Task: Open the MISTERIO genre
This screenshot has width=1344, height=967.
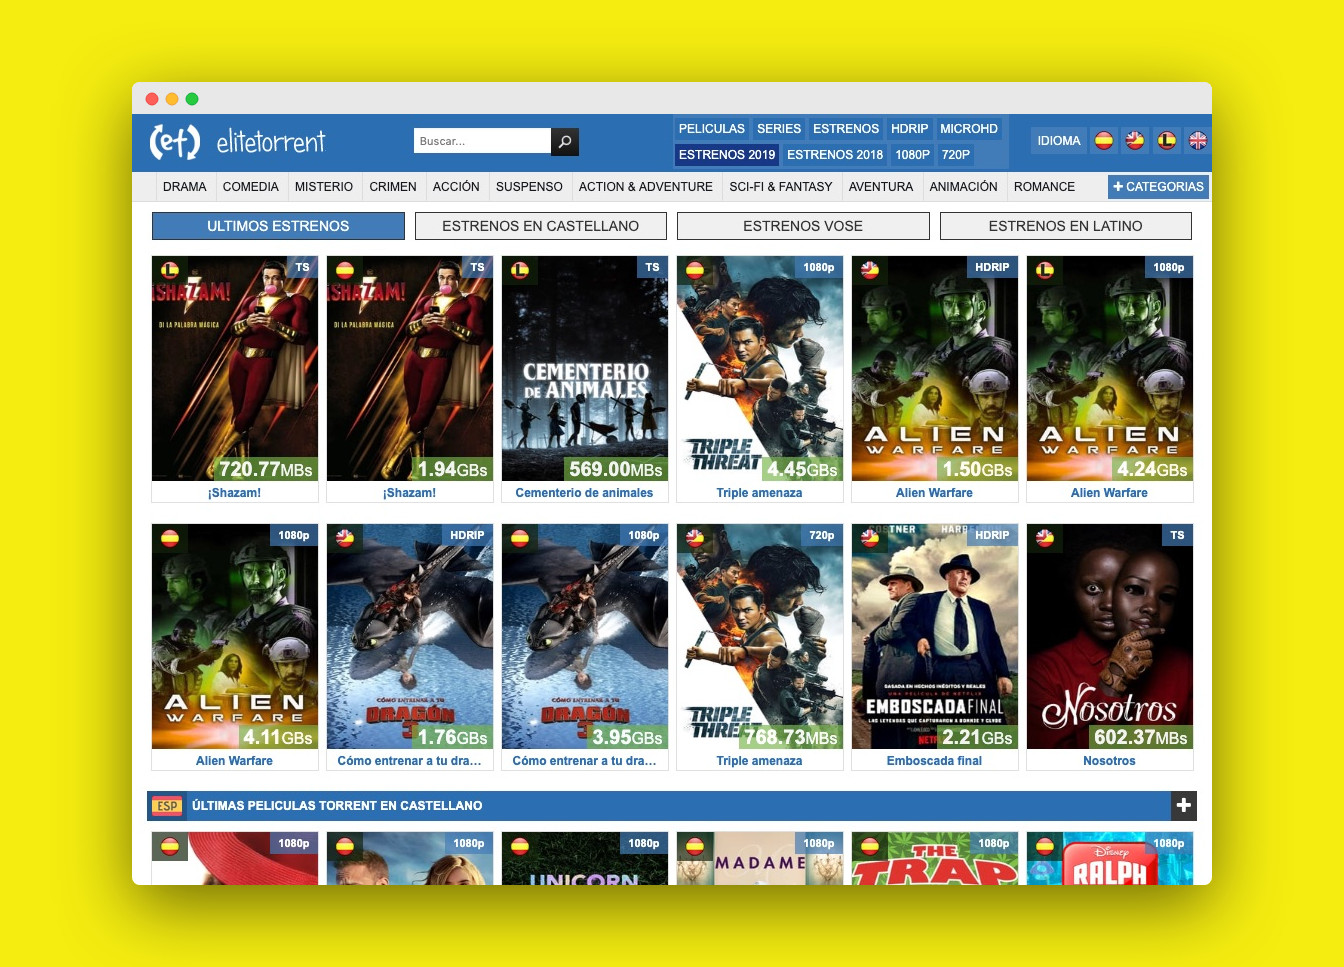Action: point(324,187)
